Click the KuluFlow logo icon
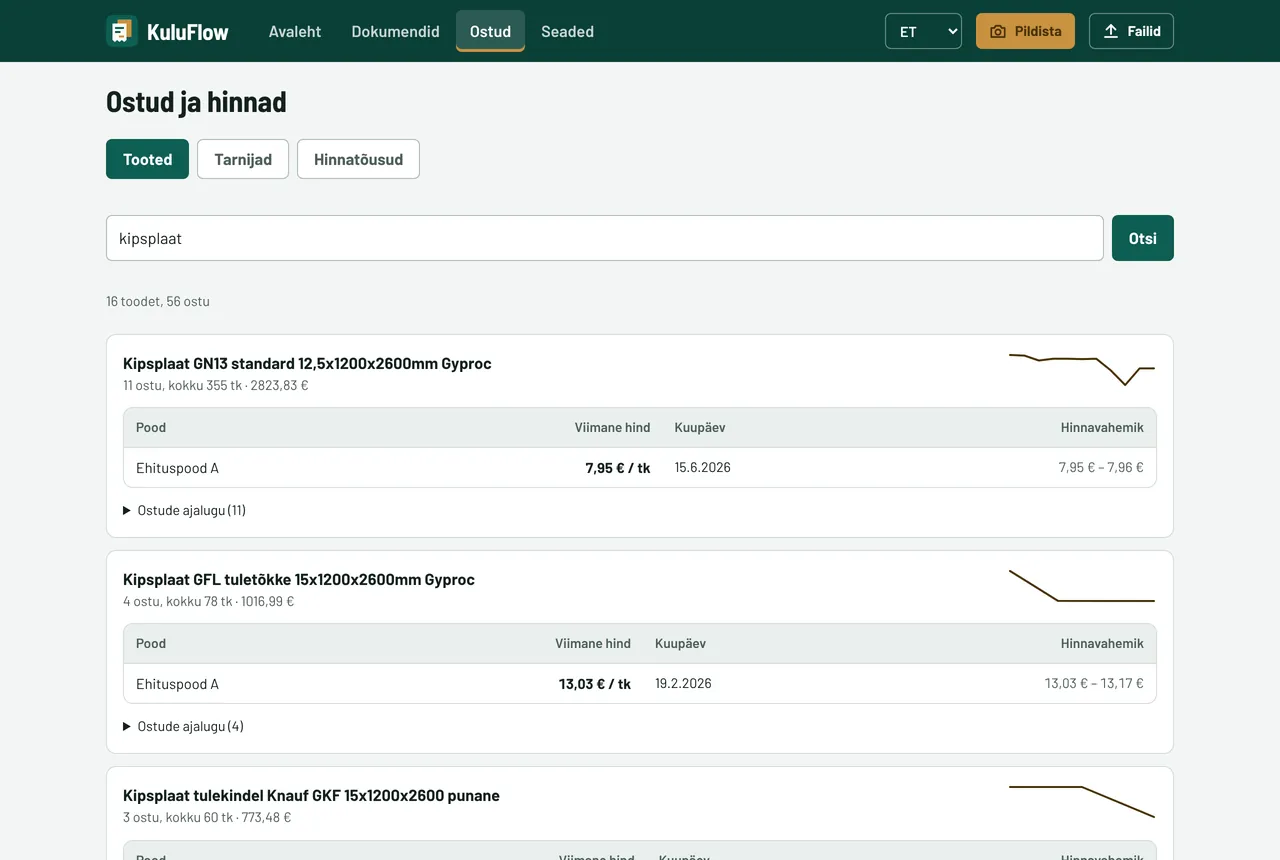The height and width of the screenshot is (860, 1280). coord(122,31)
